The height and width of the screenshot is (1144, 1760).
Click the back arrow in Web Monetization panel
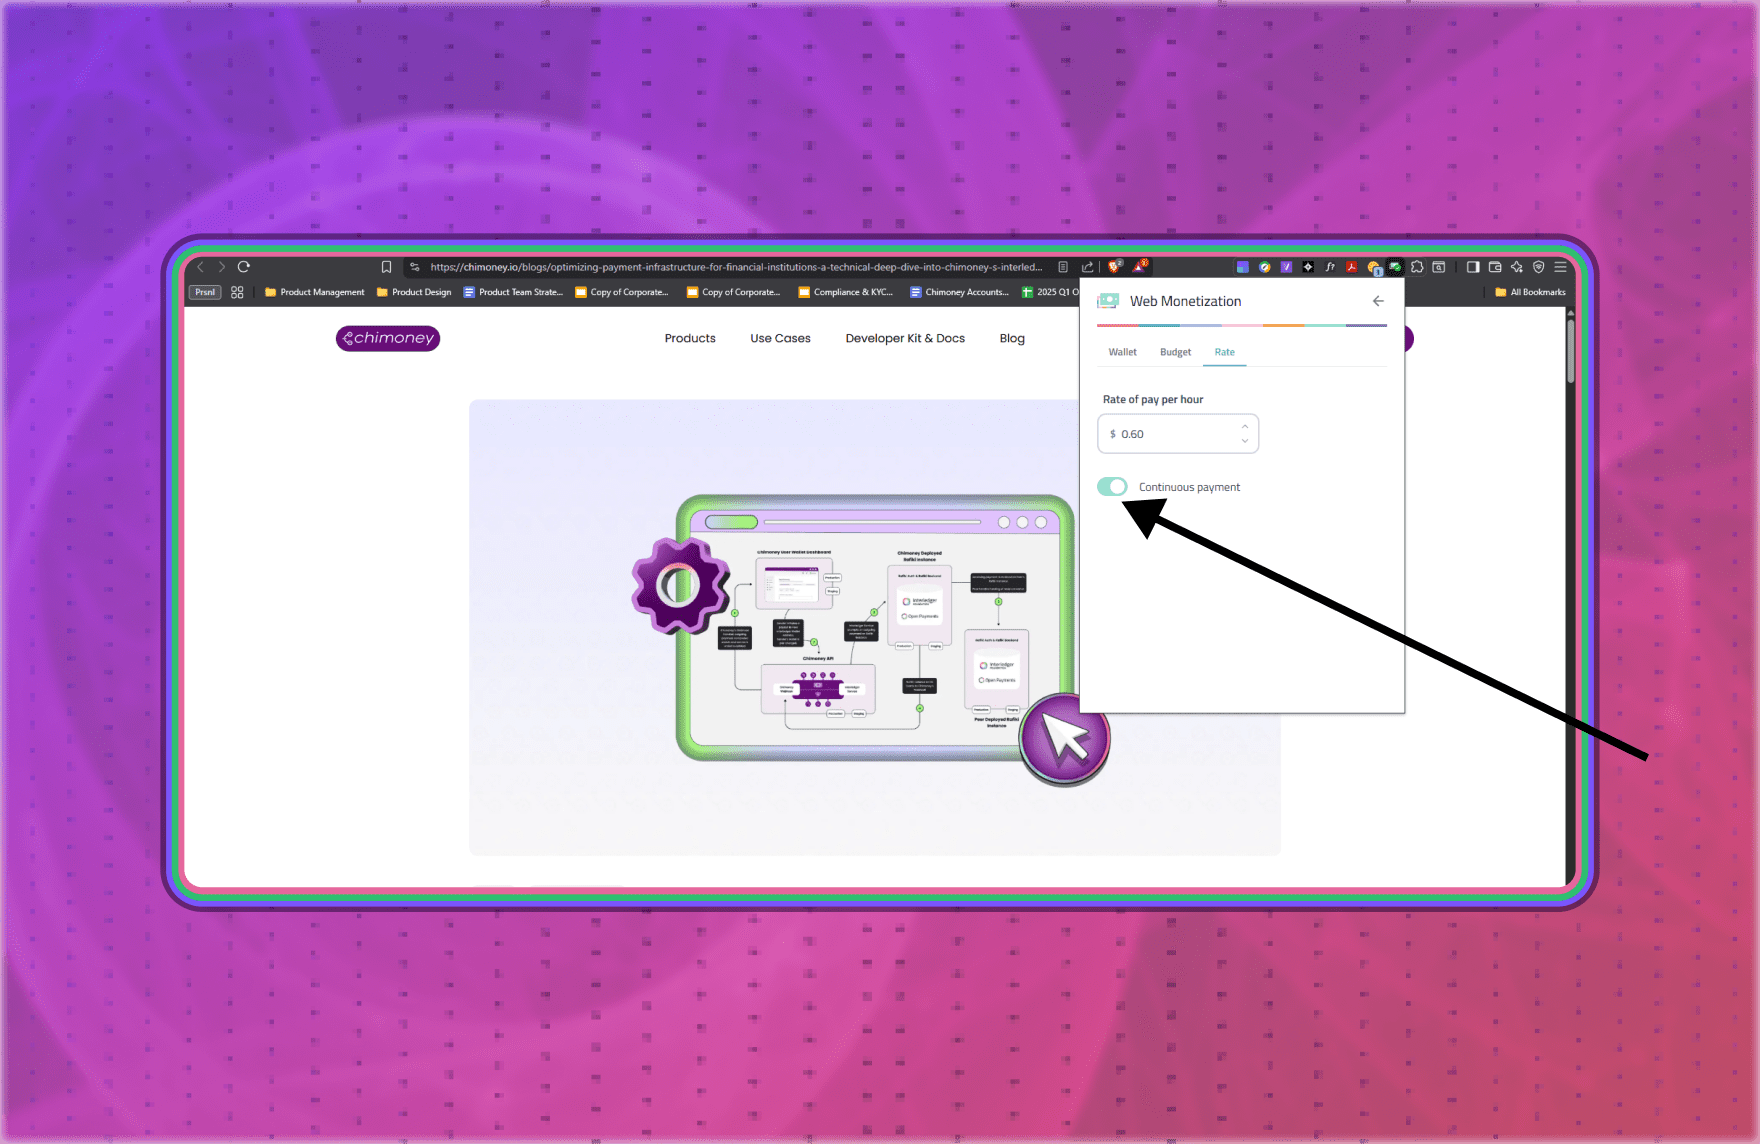tap(1378, 301)
